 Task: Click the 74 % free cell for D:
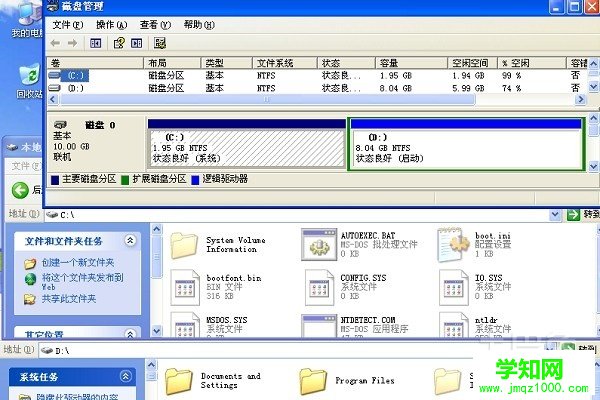[x=511, y=88]
